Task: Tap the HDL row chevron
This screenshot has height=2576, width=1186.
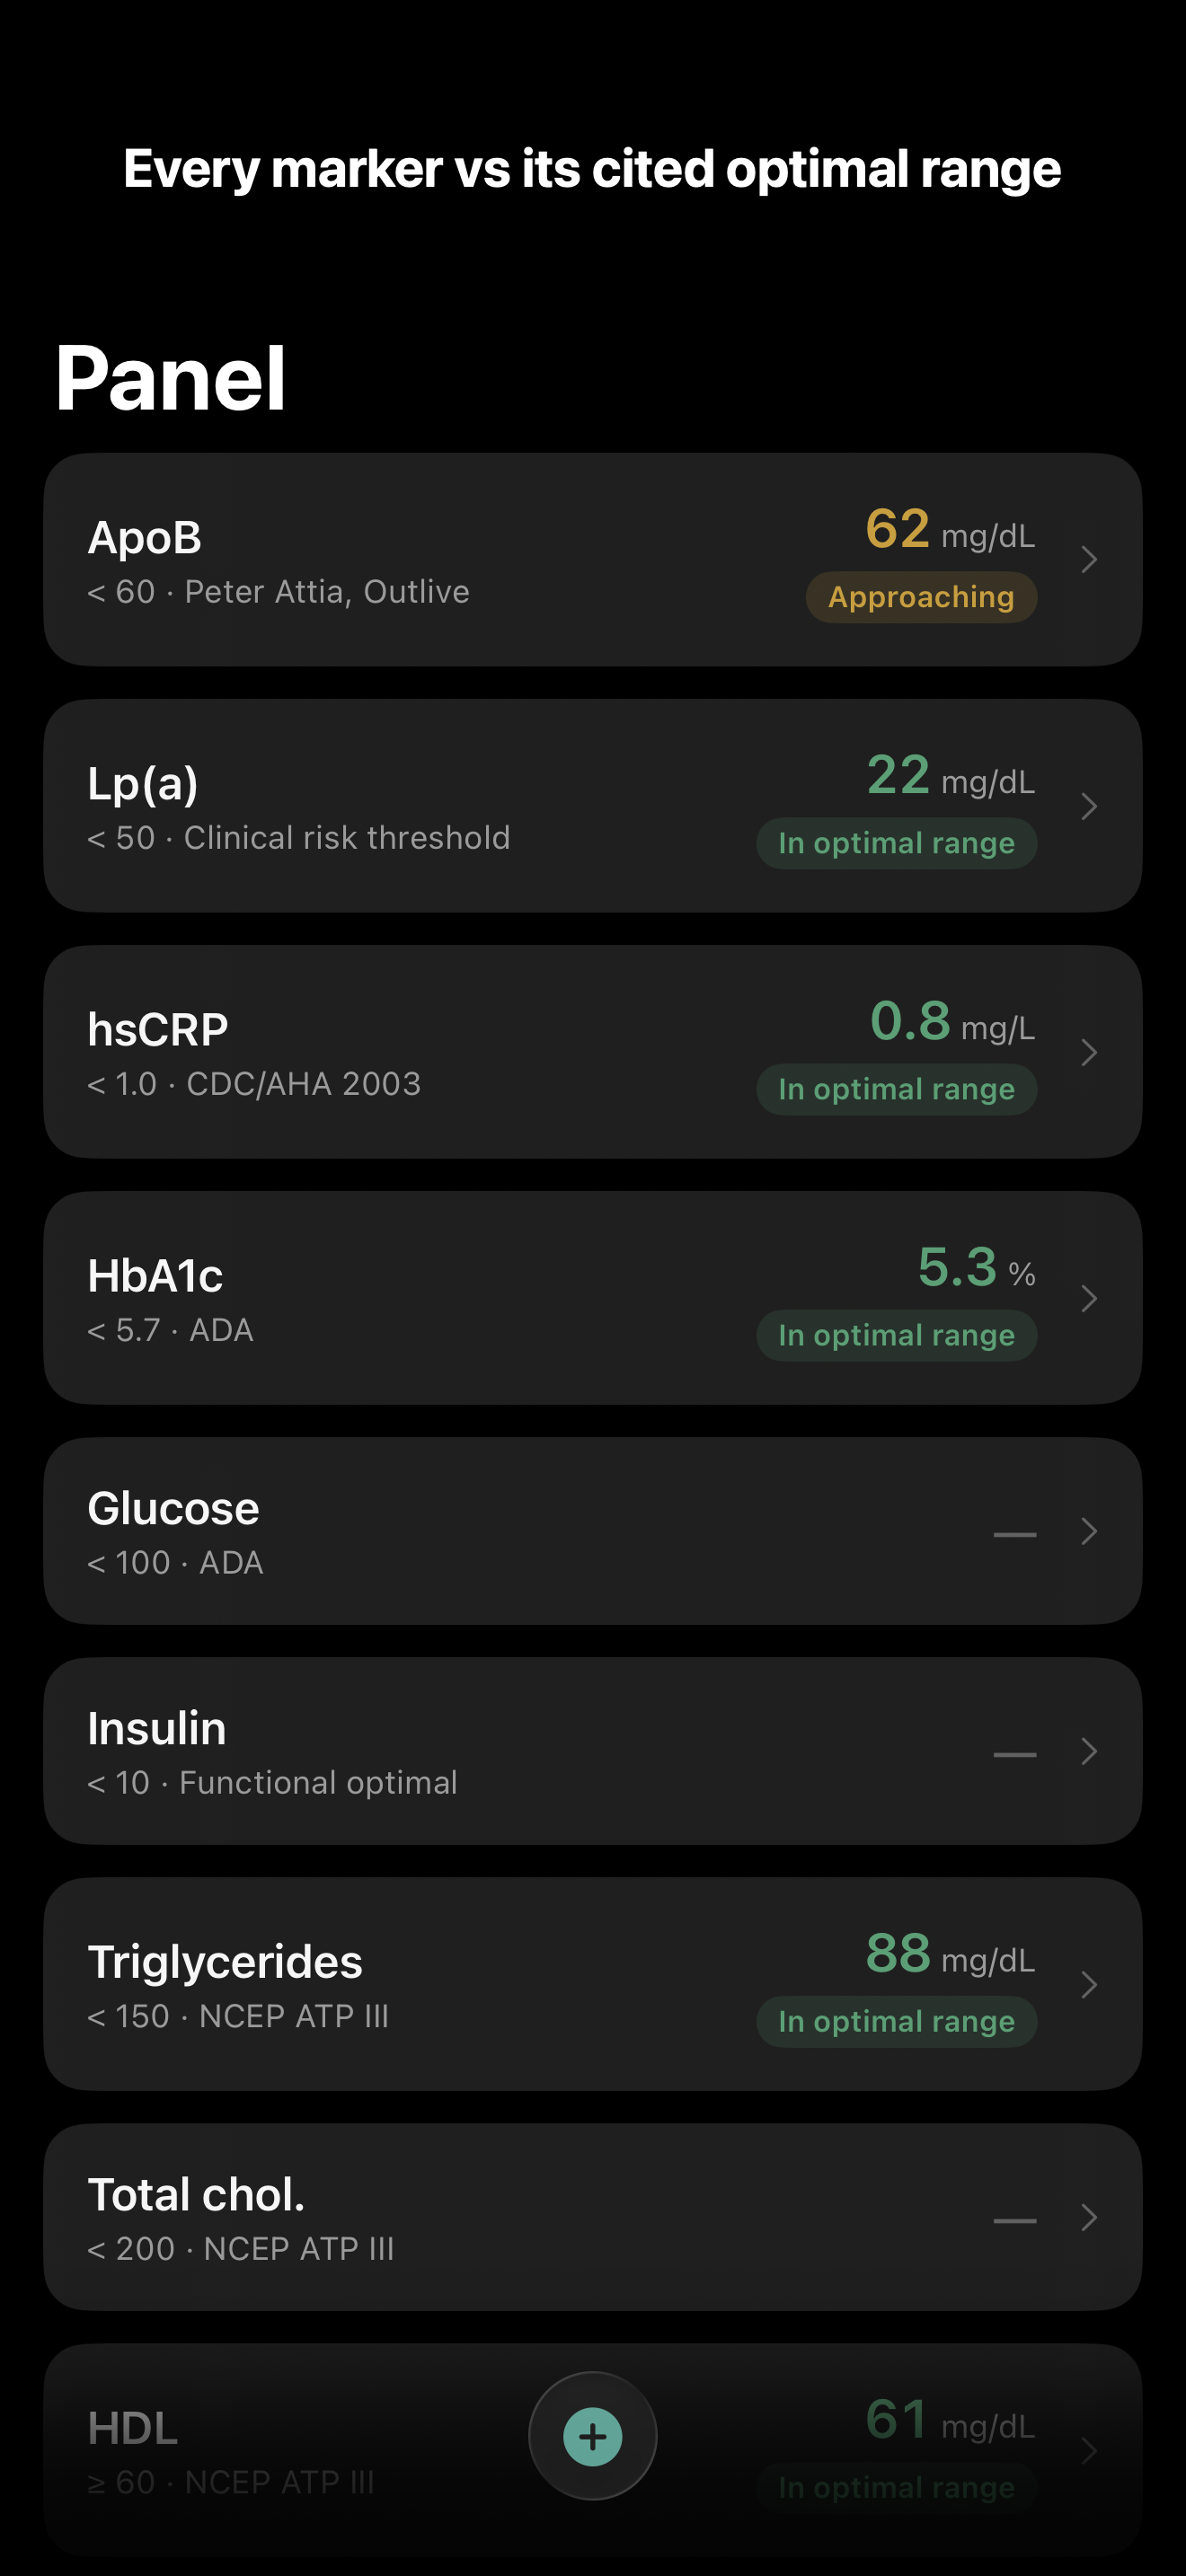Action: point(1089,2450)
